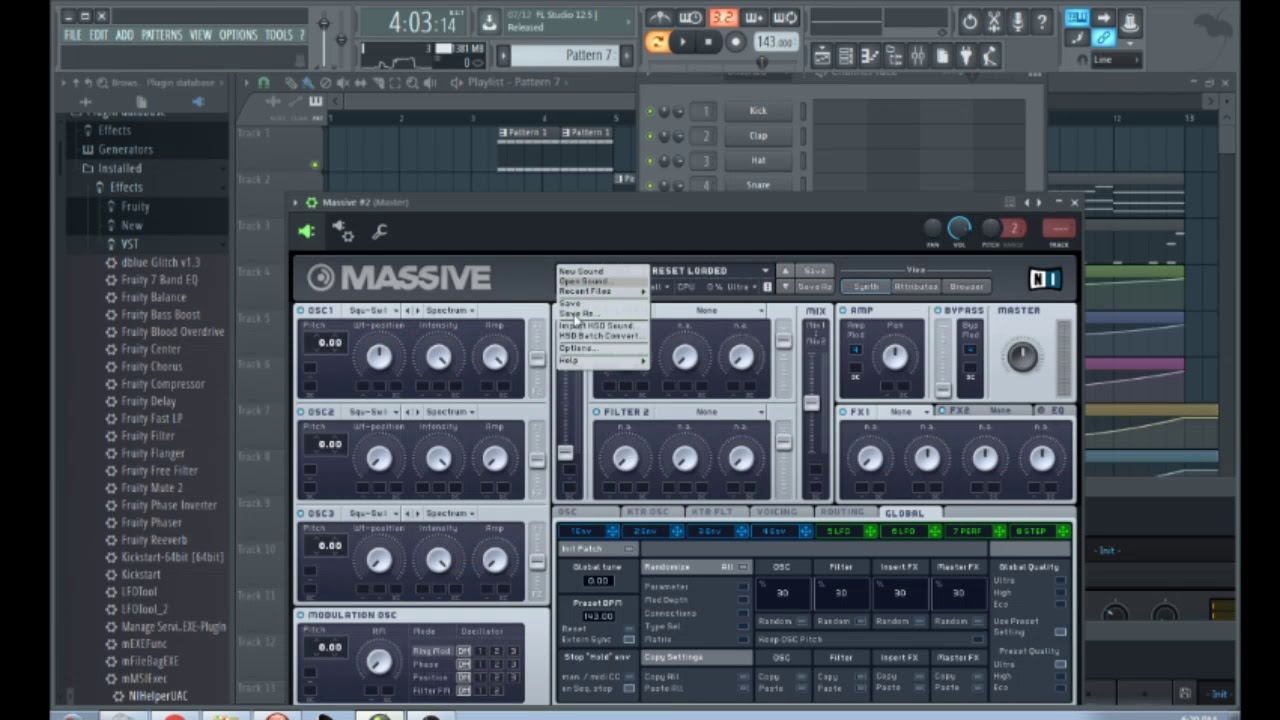The image size is (1280, 720).
Task: Click the plug icon in top toolbar
Action: (x=966, y=57)
